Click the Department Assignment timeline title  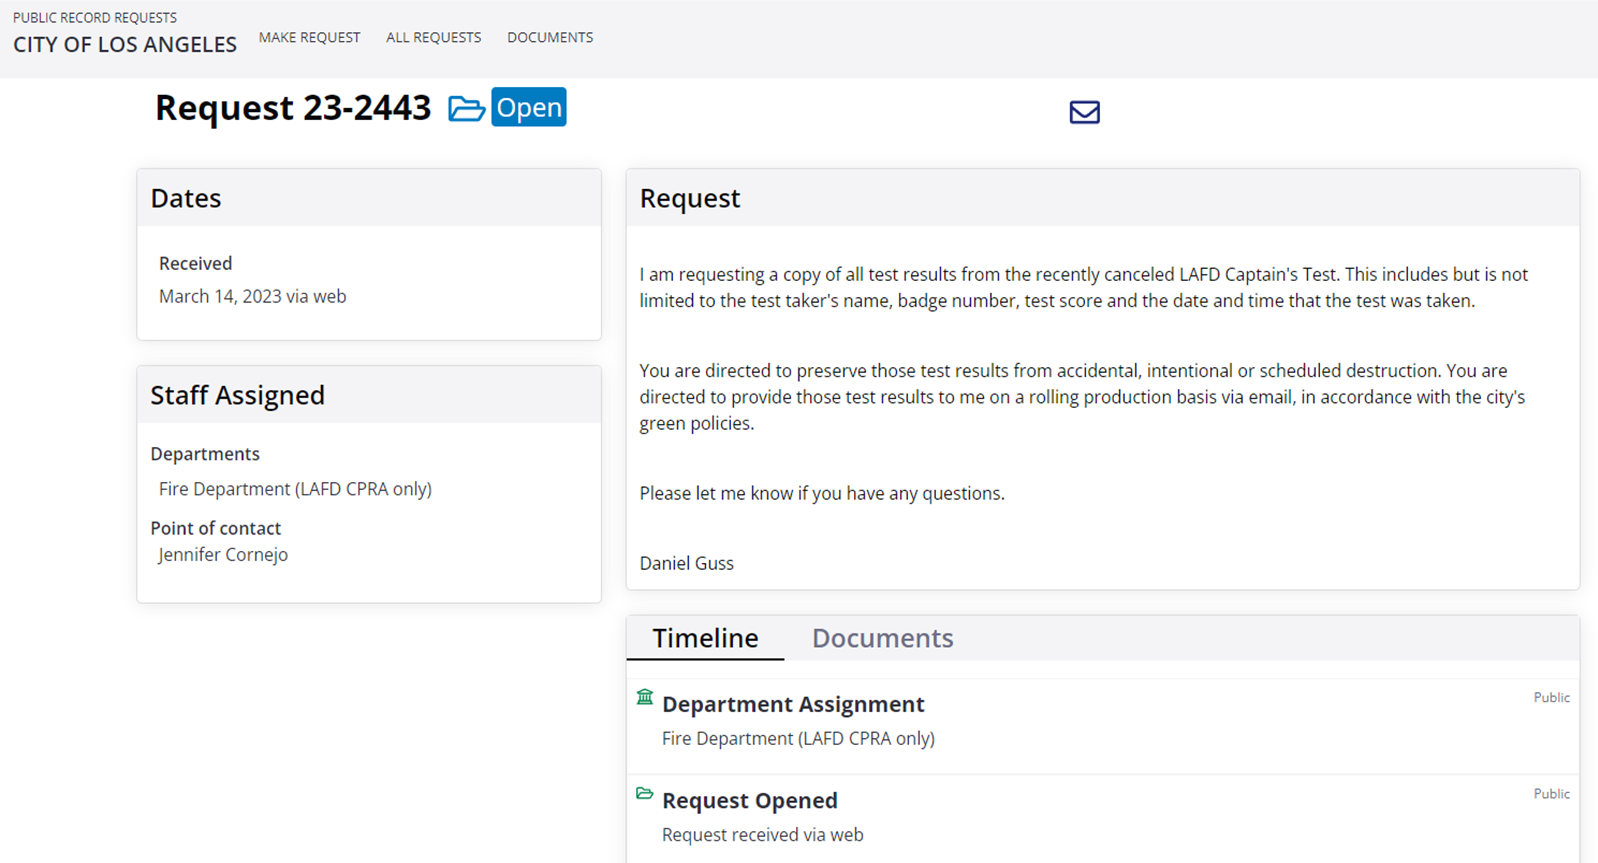[x=793, y=704]
